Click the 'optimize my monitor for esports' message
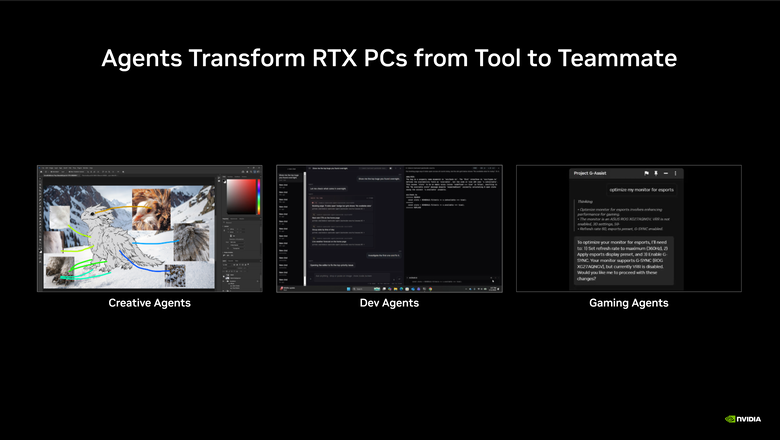 [641, 189]
